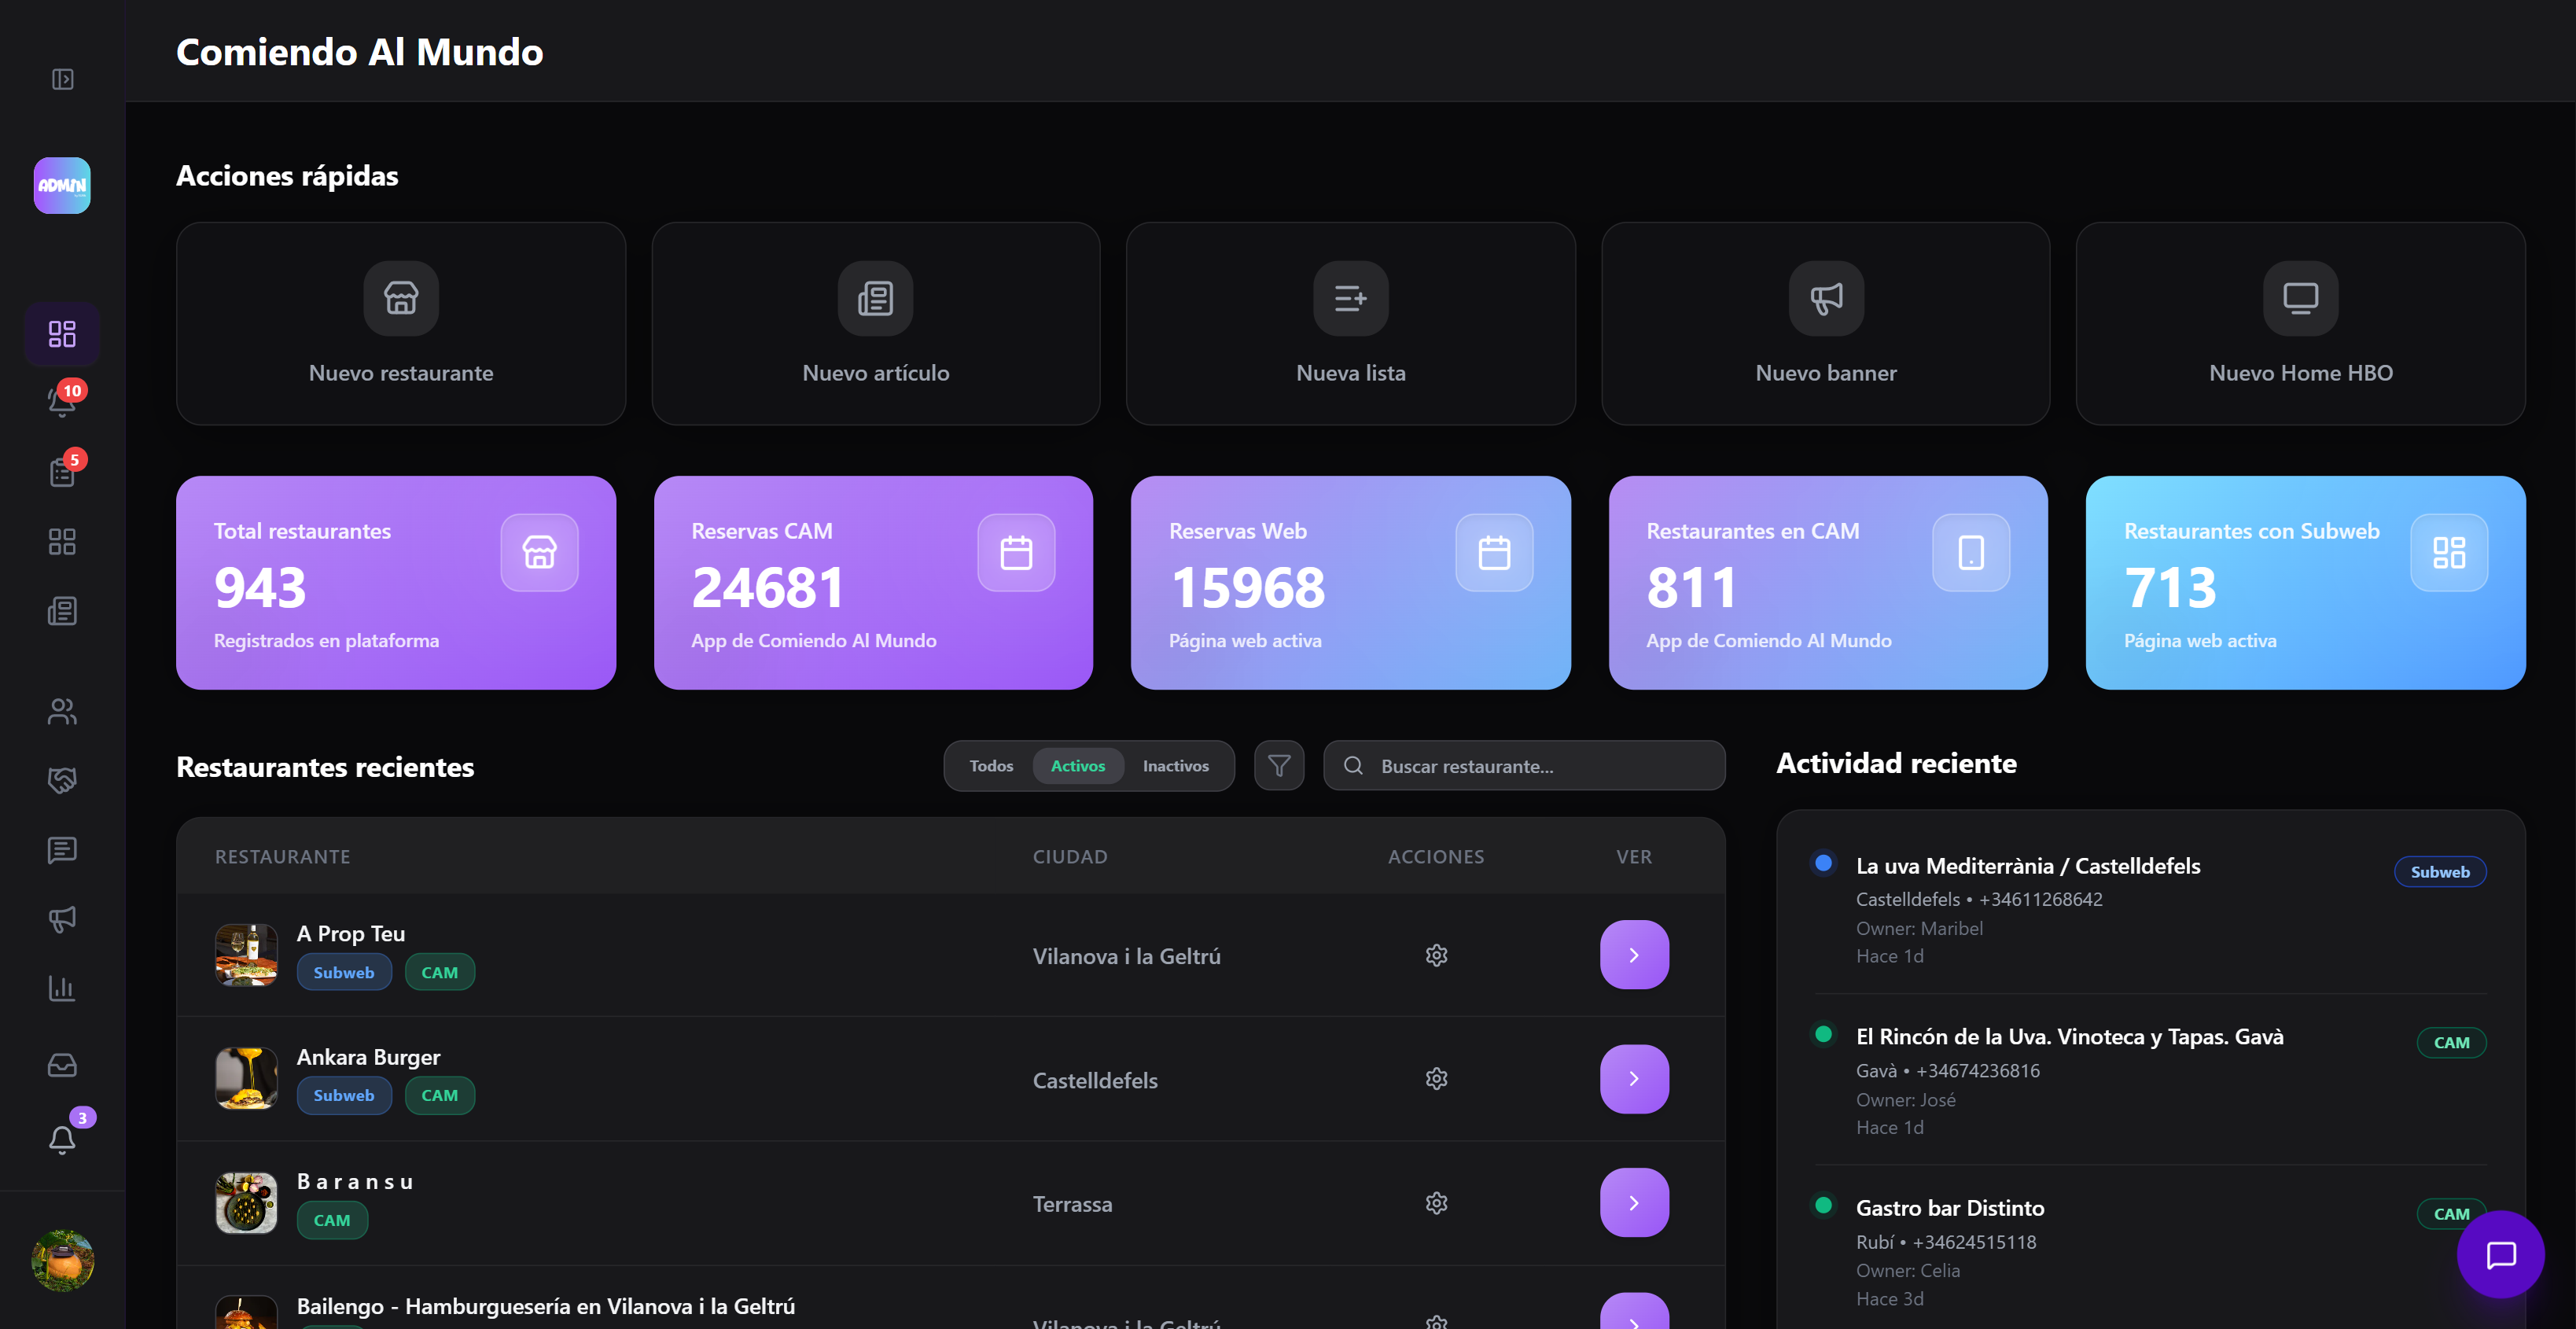Click the Subweb tag under Ankara Burger
Viewport: 2576px width, 1329px height.
click(x=344, y=1095)
